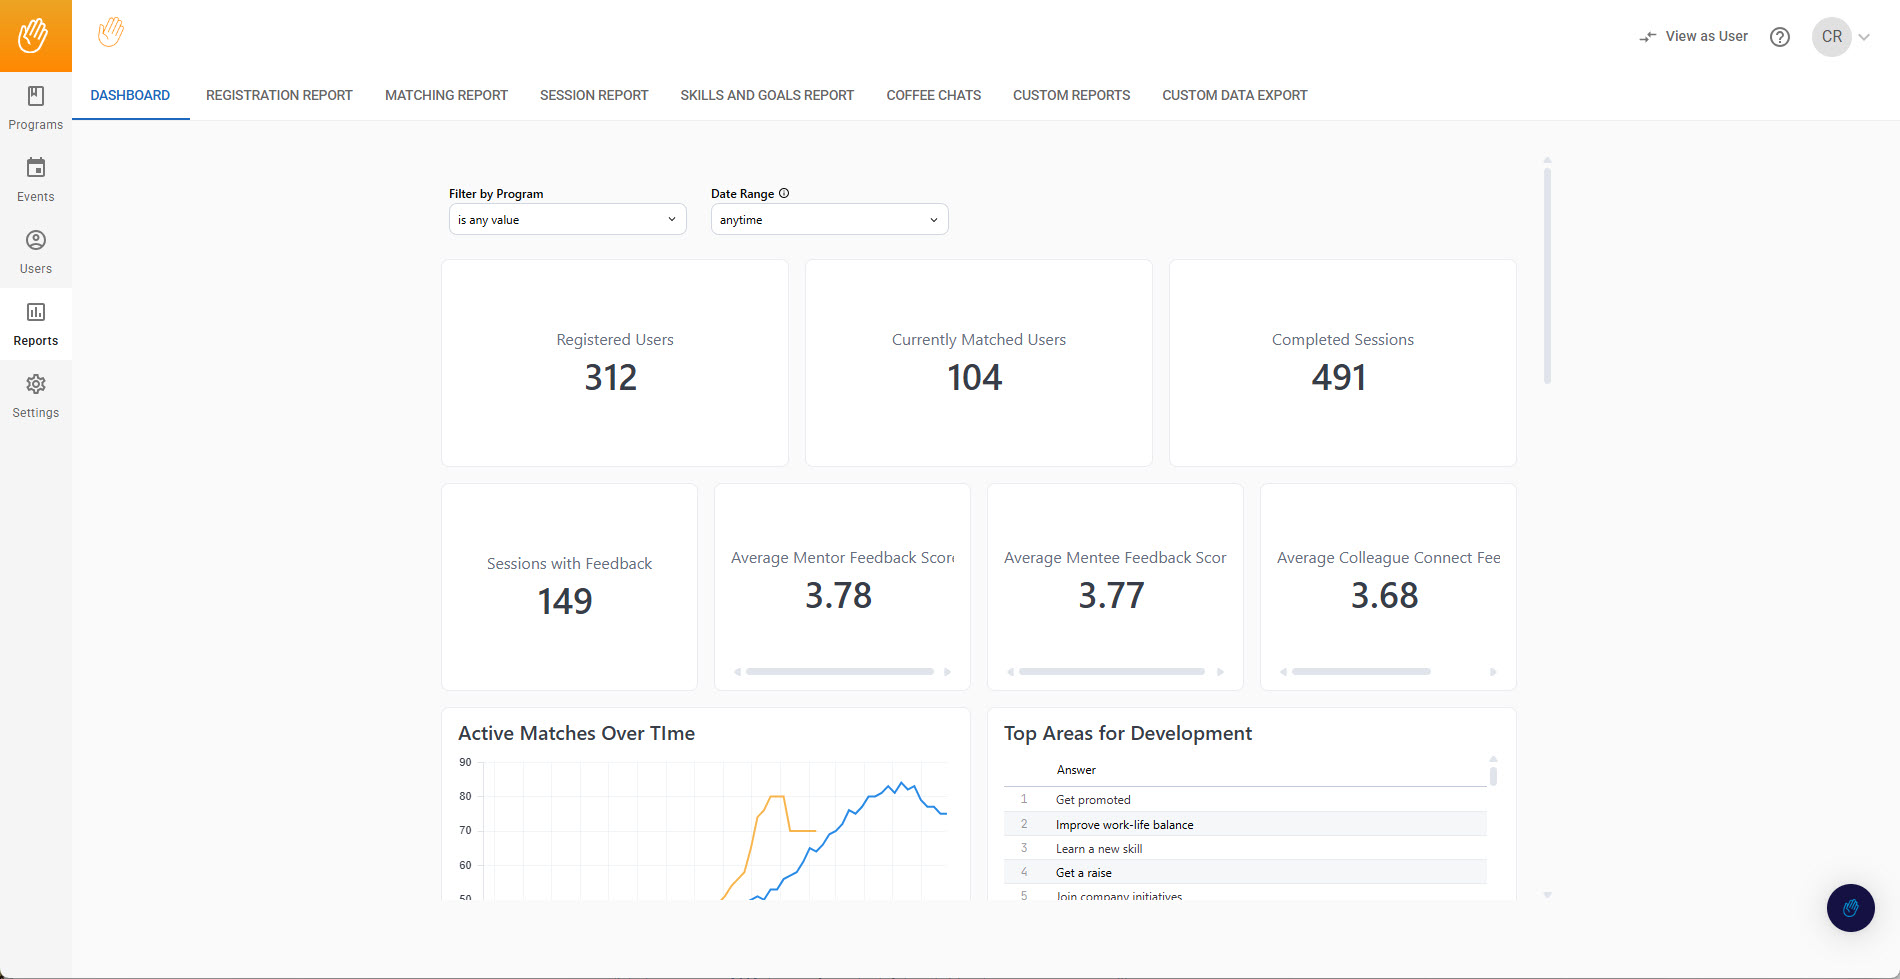1900x979 pixels.
Task: Open the Filter by Program dropdown
Action: [x=568, y=220]
